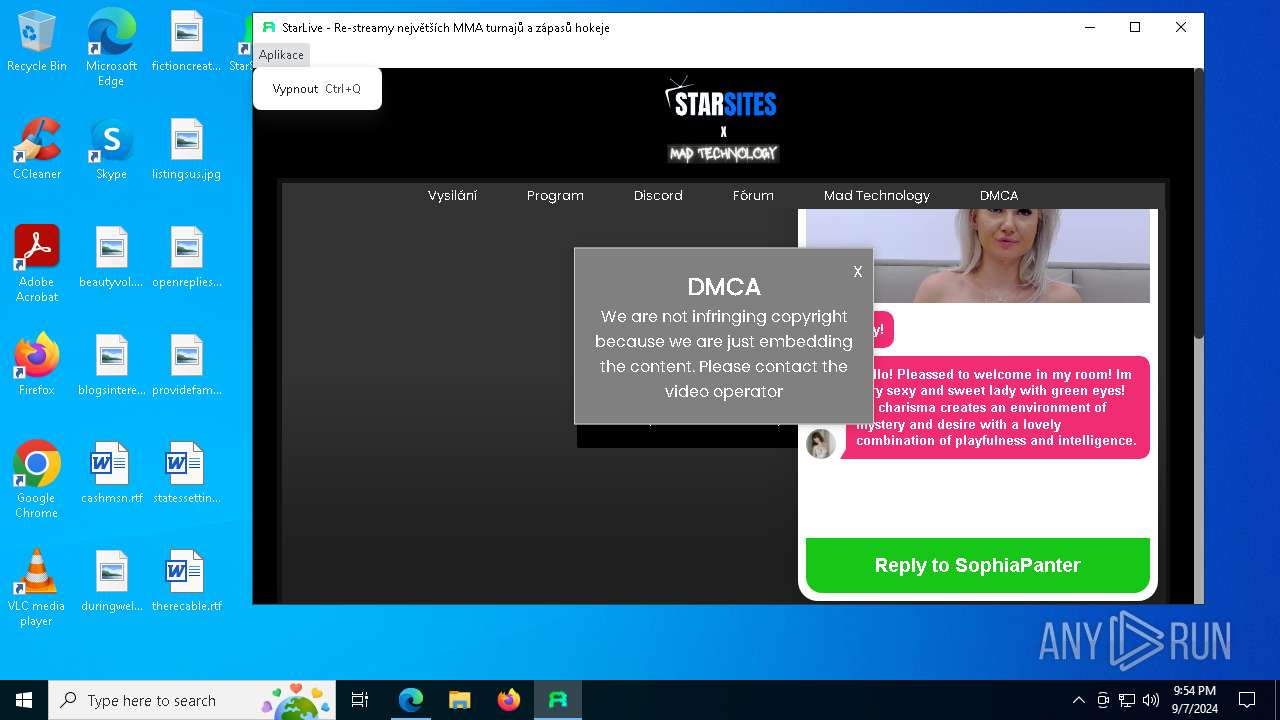Viewport: 1280px width, 720px height.
Task: Open the Fórum navigation link
Action: tap(753, 195)
